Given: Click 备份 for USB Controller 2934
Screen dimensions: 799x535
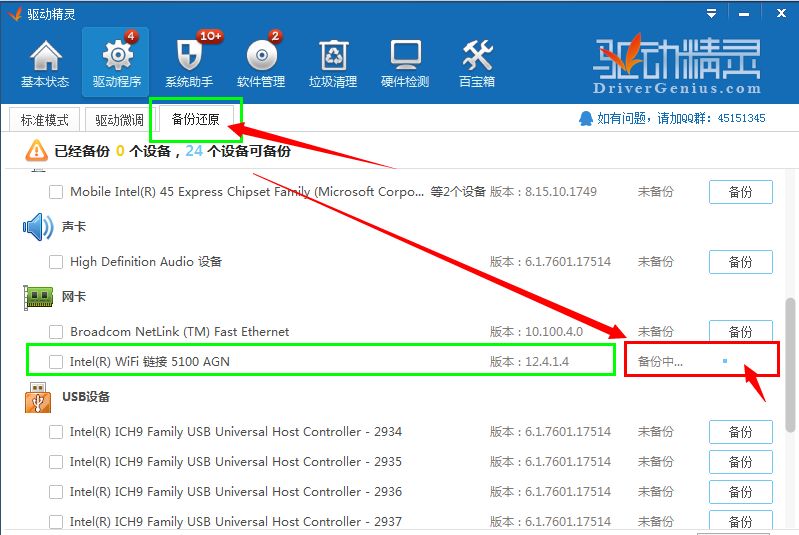Looking at the screenshot, I should coord(740,432).
